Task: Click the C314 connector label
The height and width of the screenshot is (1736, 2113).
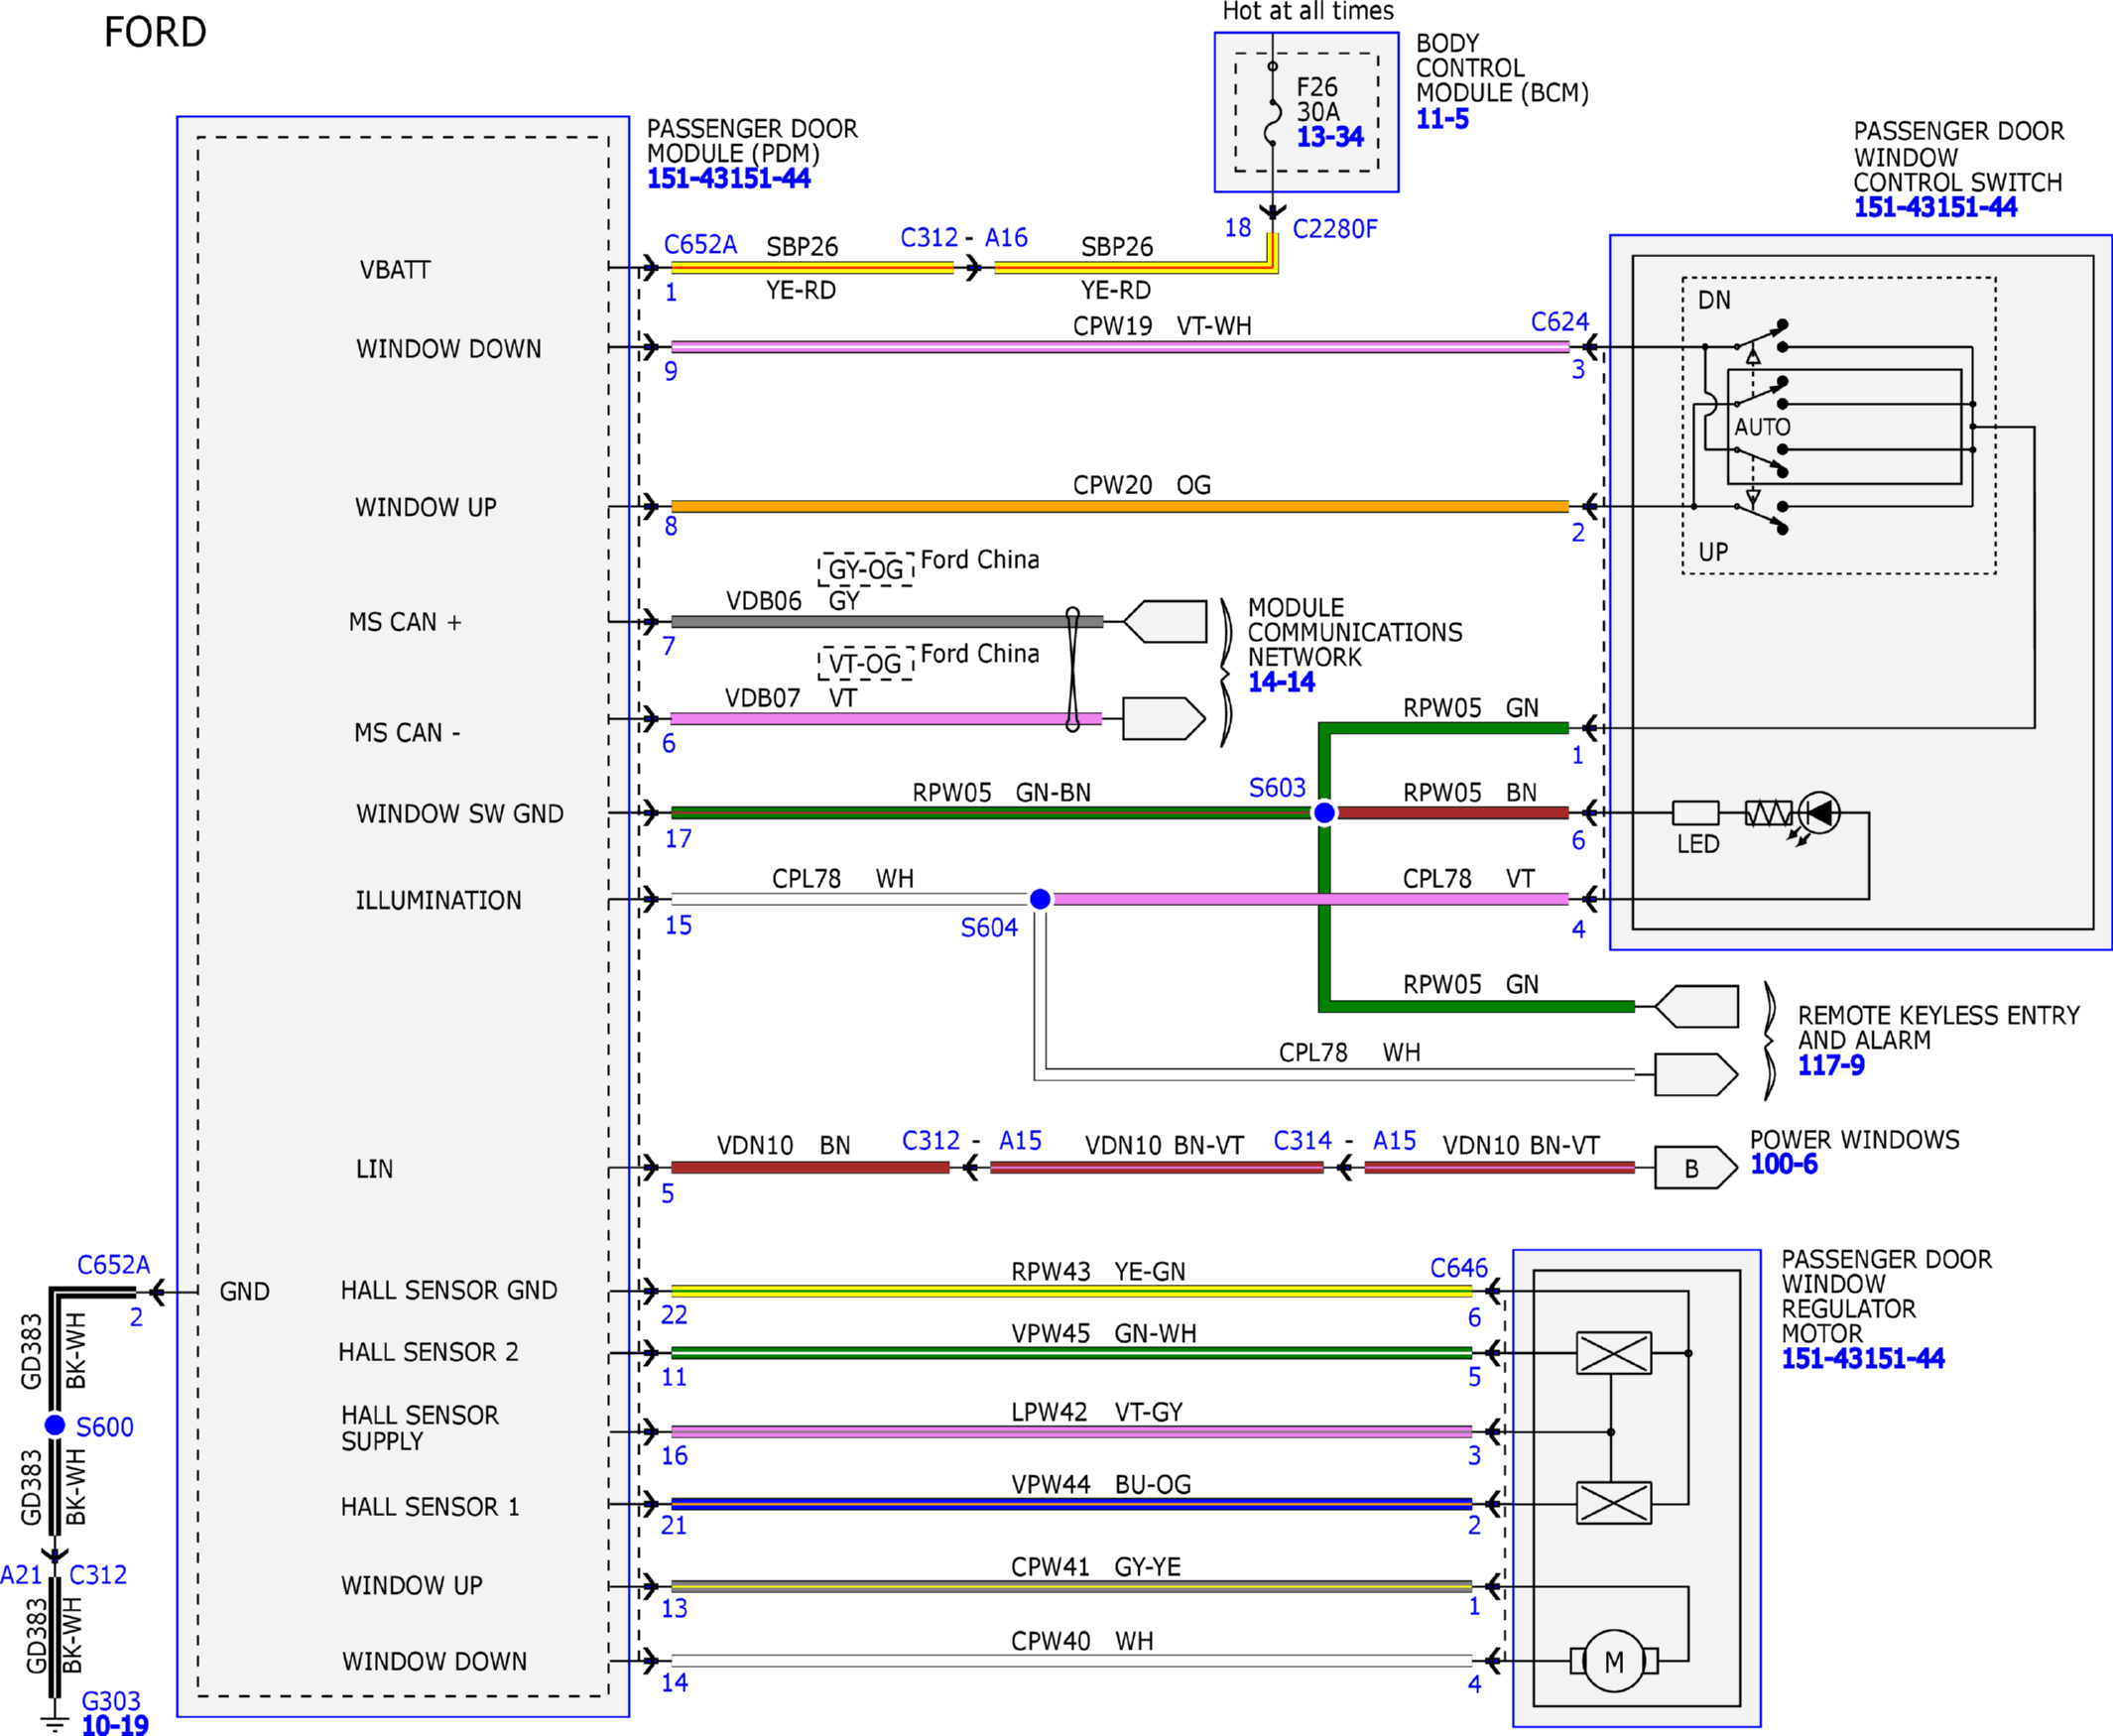Action: coord(1302,1141)
